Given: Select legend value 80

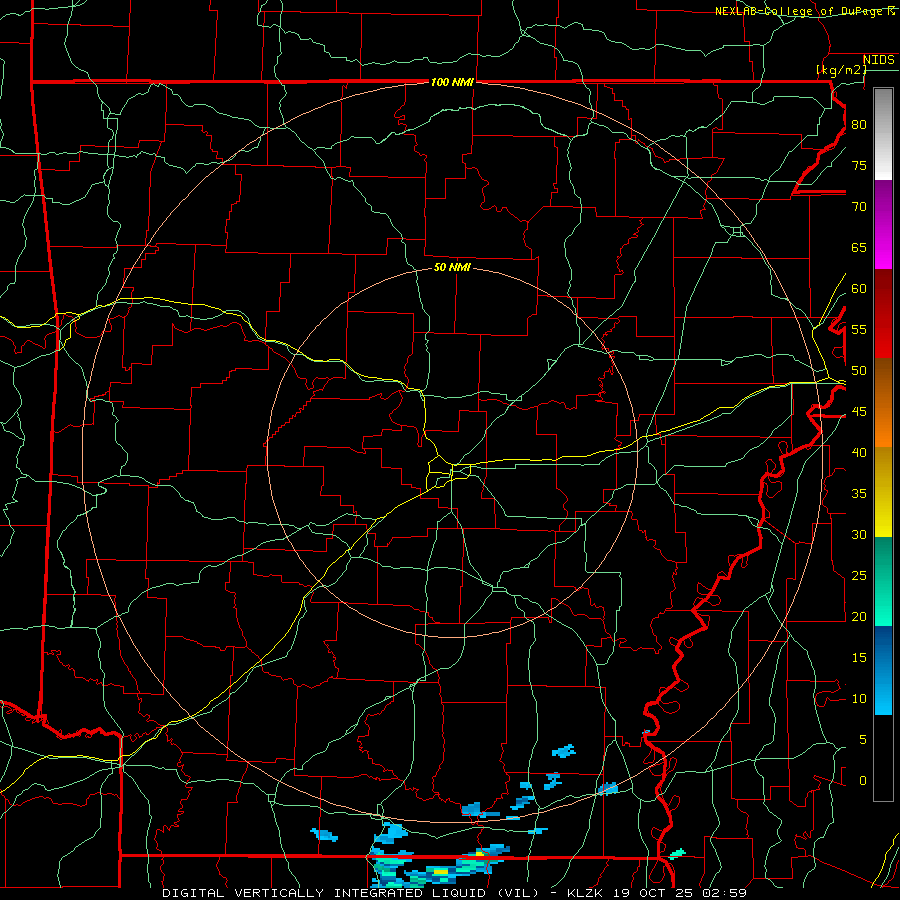Looking at the screenshot, I should click(859, 125).
